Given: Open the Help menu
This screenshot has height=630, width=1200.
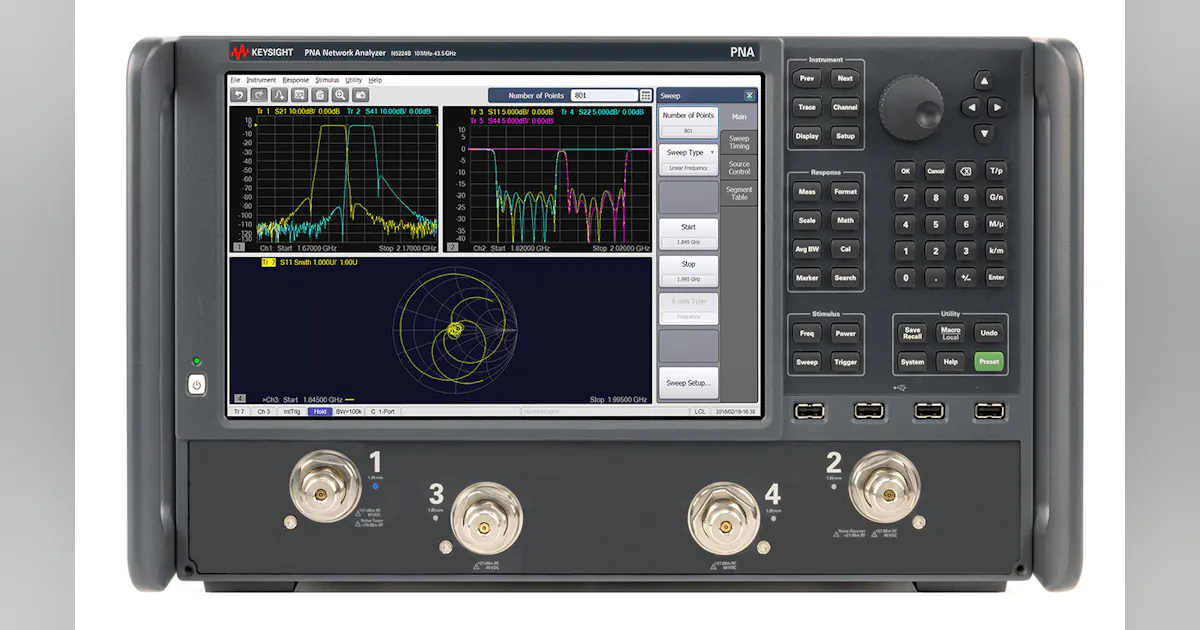Looking at the screenshot, I should point(375,80).
